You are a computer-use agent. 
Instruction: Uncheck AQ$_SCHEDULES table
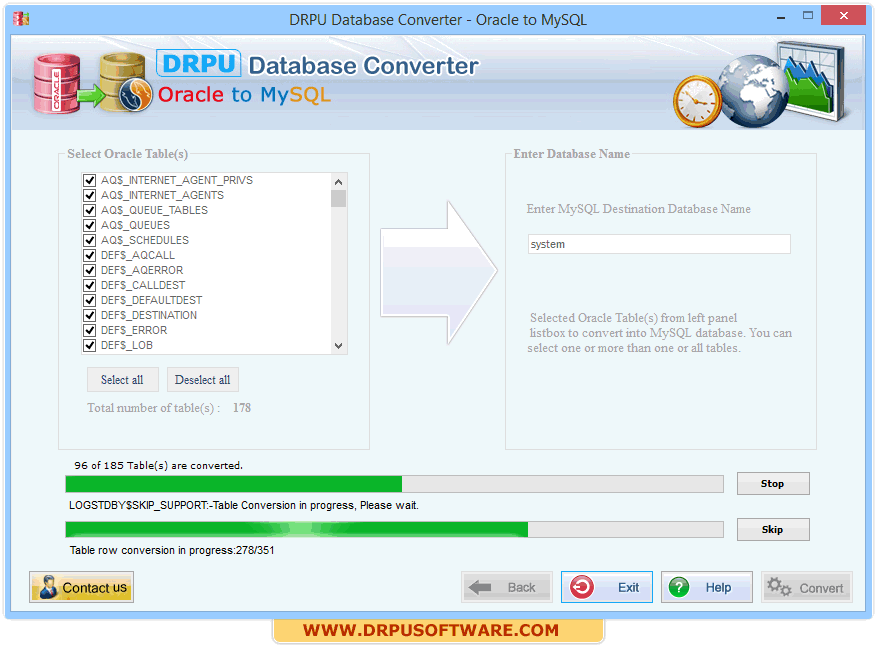coord(89,240)
